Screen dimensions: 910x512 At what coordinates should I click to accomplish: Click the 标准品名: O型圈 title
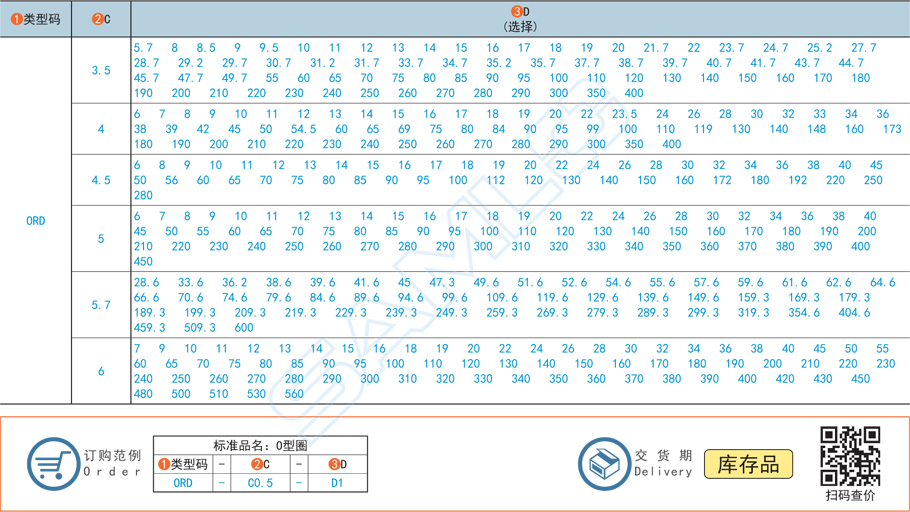[x=260, y=445]
